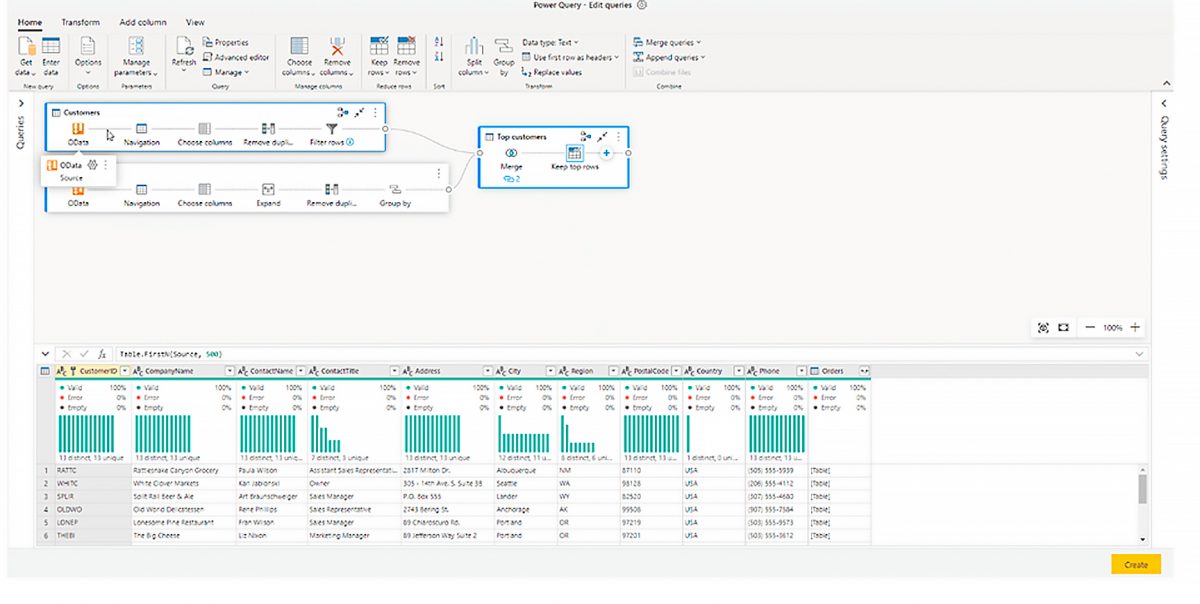Screen dimensions: 1200x604
Task: Open the Merge queries dropdown
Action: tap(667, 42)
